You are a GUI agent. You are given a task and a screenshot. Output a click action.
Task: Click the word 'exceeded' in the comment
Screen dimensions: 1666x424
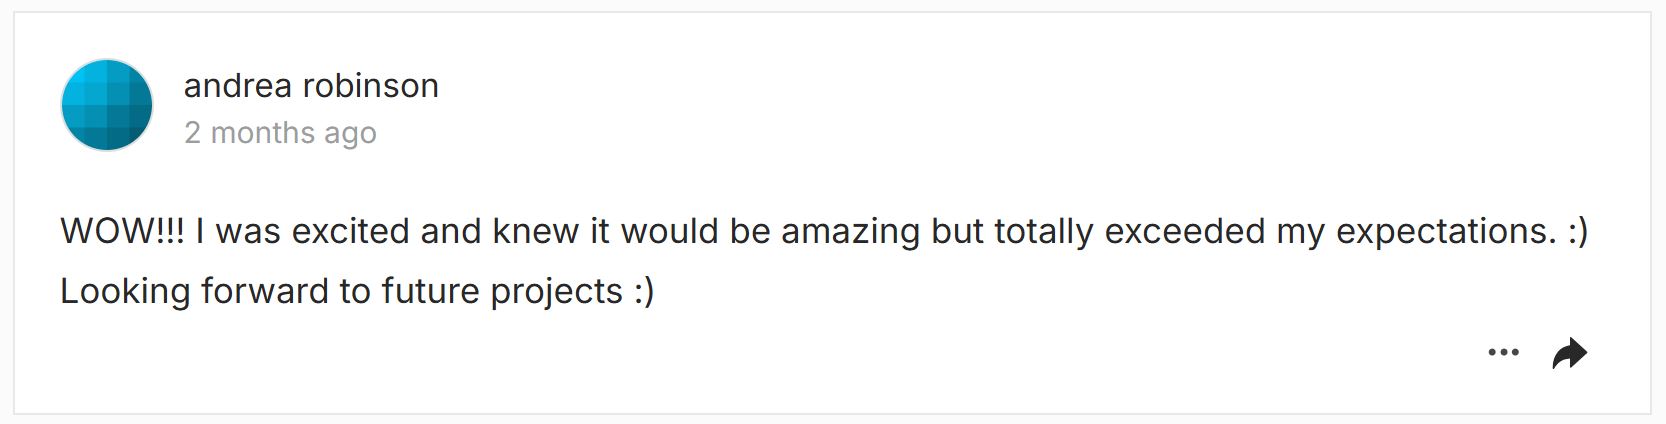[1185, 231]
